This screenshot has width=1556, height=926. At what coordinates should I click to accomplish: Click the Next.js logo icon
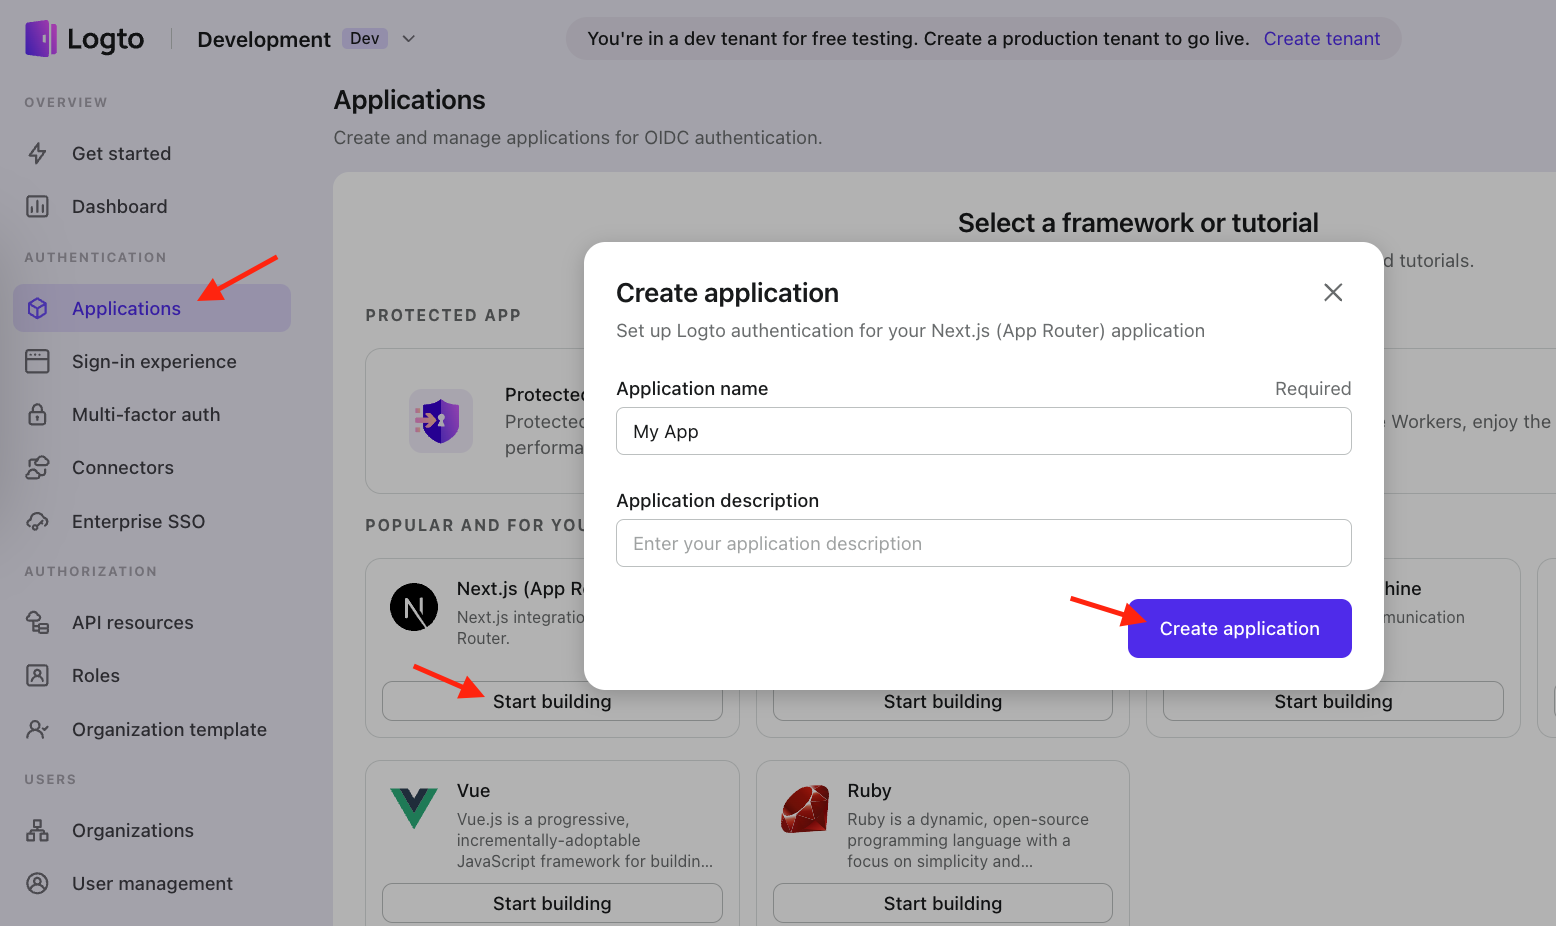pyautogui.click(x=414, y=607)
